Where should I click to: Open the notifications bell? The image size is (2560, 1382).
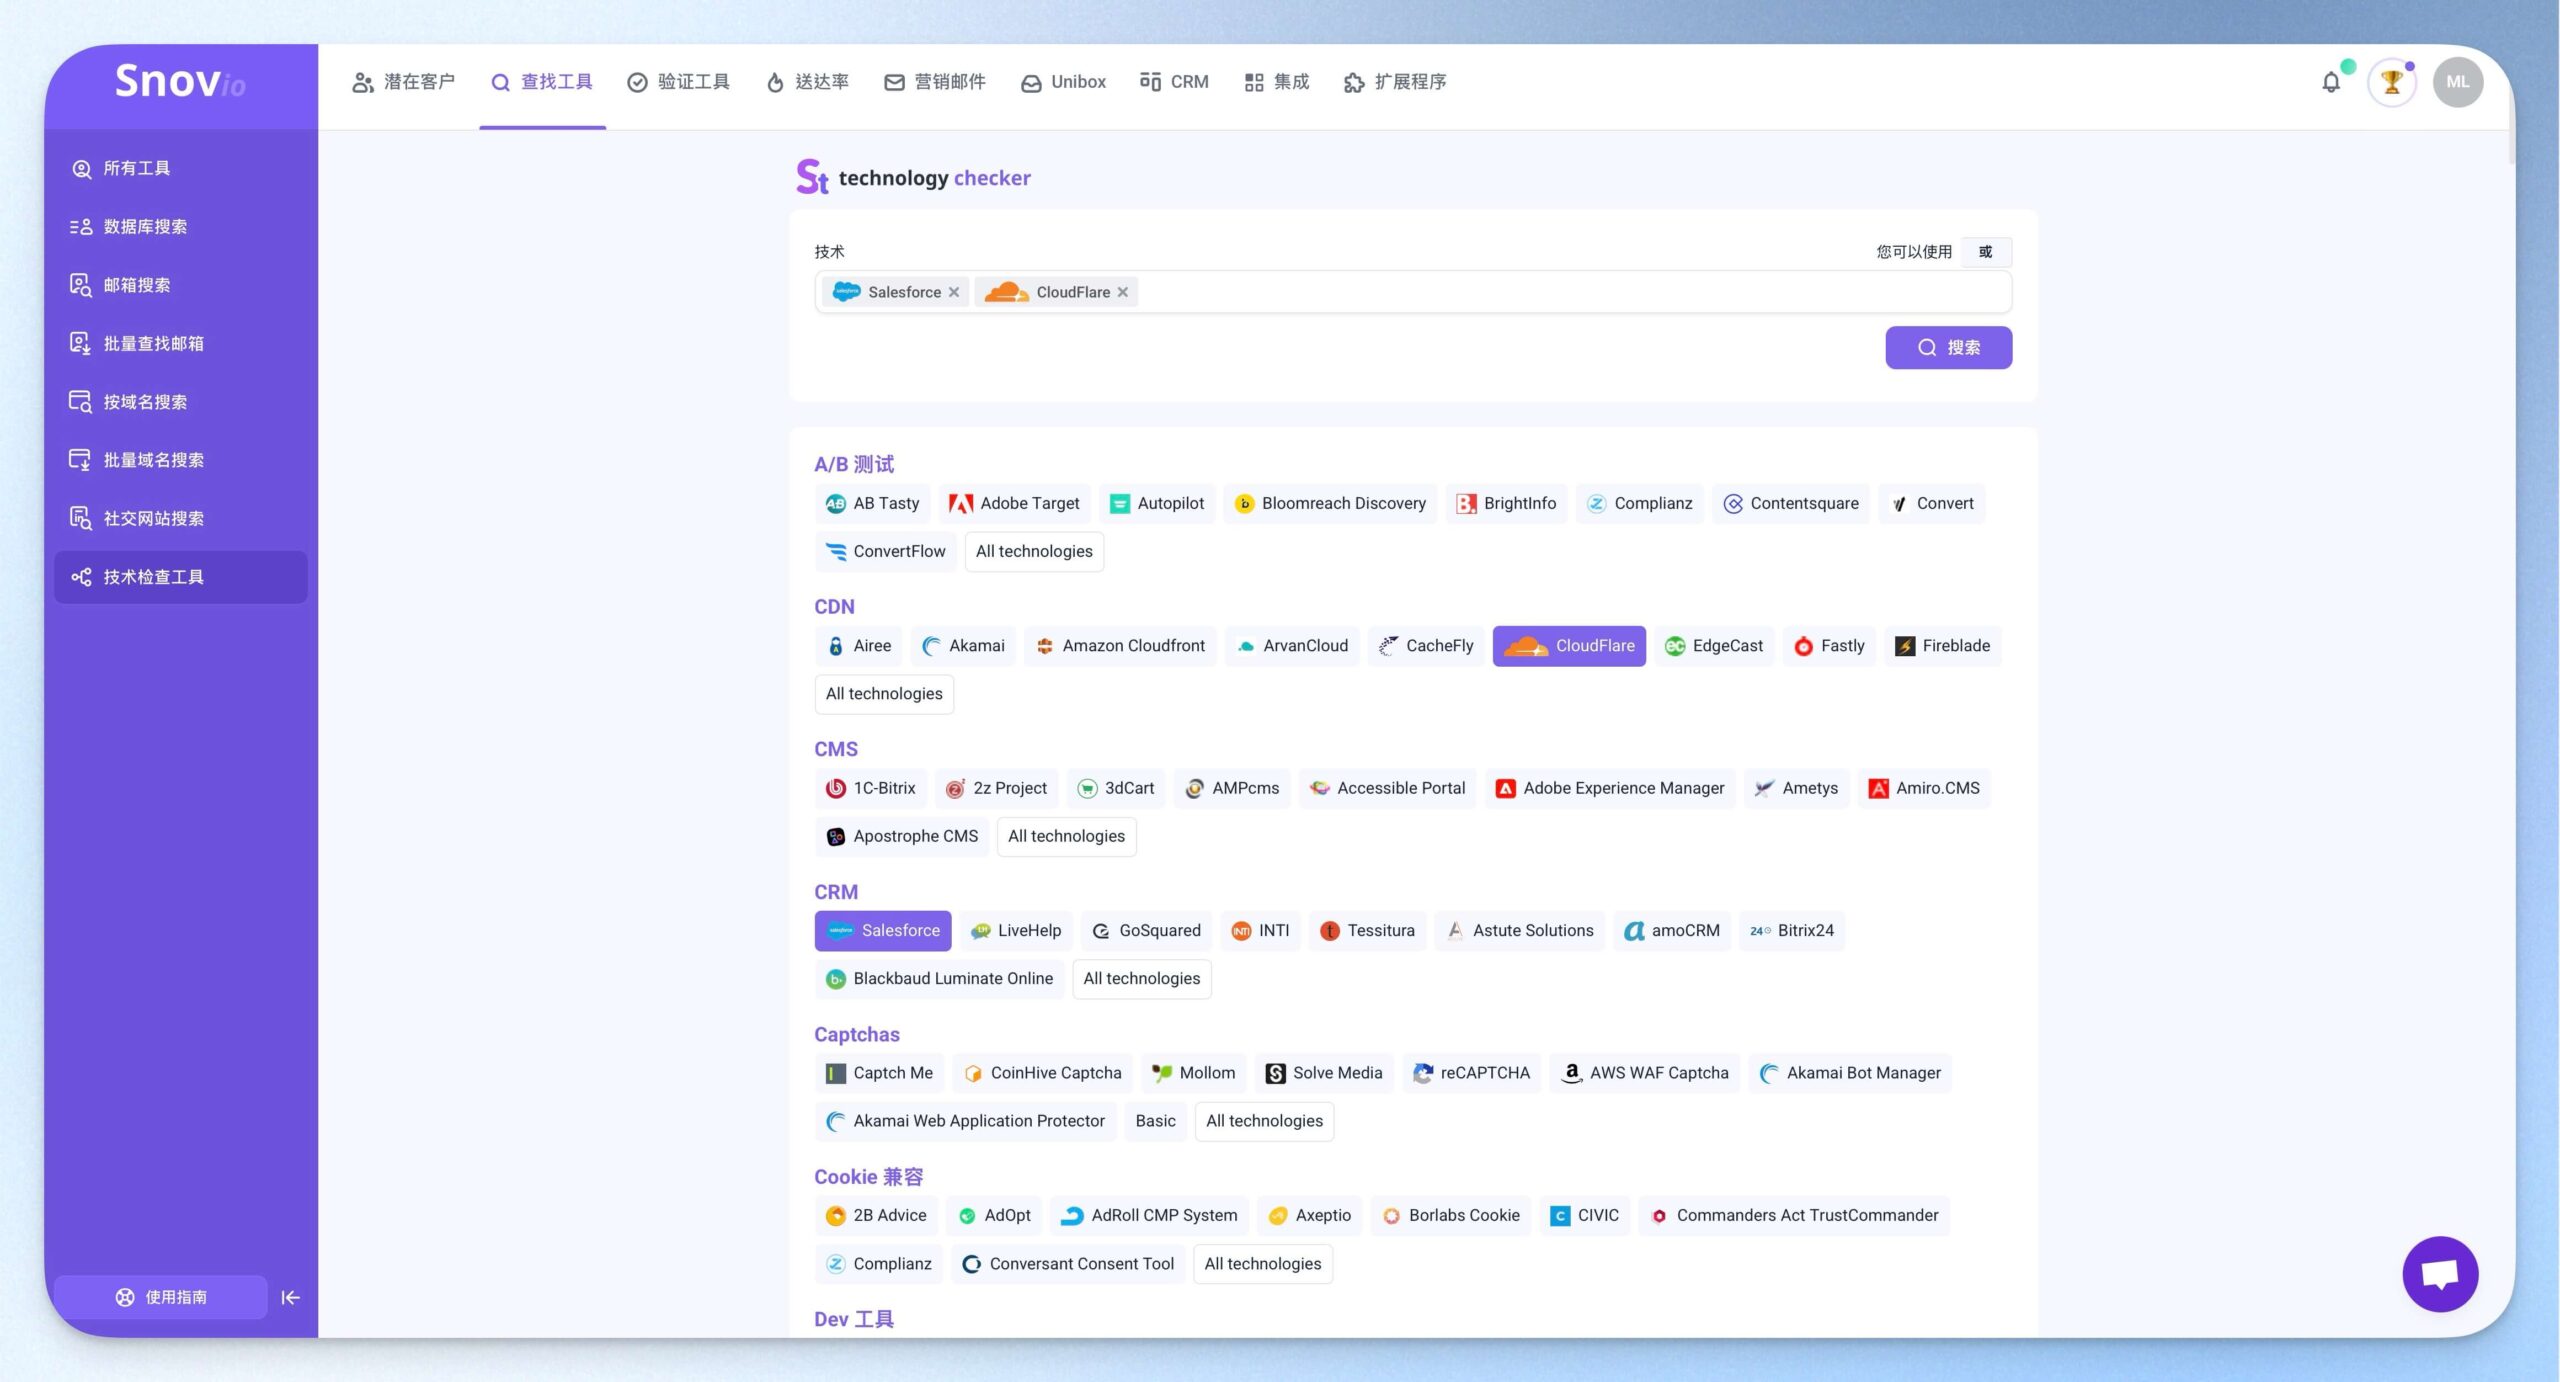[x=2331, y=82]
